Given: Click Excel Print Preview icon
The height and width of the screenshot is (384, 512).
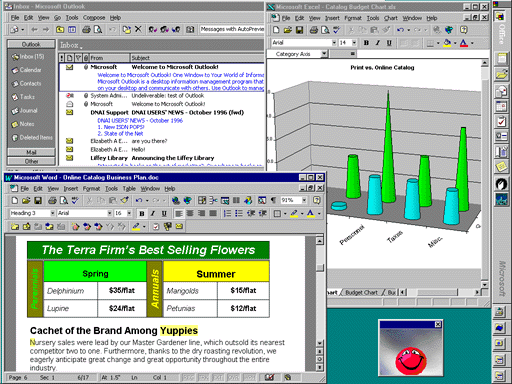Looking at the screenshot, I should tap(325, 30).
